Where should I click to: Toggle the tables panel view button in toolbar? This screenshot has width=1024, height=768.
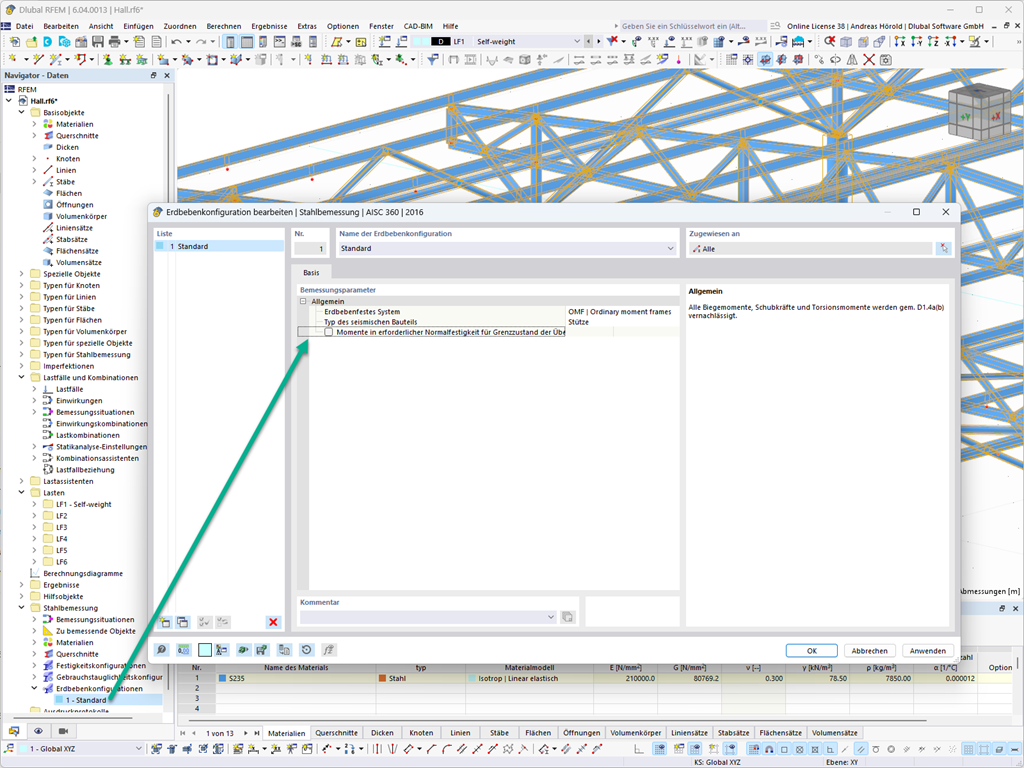[247, 42]
